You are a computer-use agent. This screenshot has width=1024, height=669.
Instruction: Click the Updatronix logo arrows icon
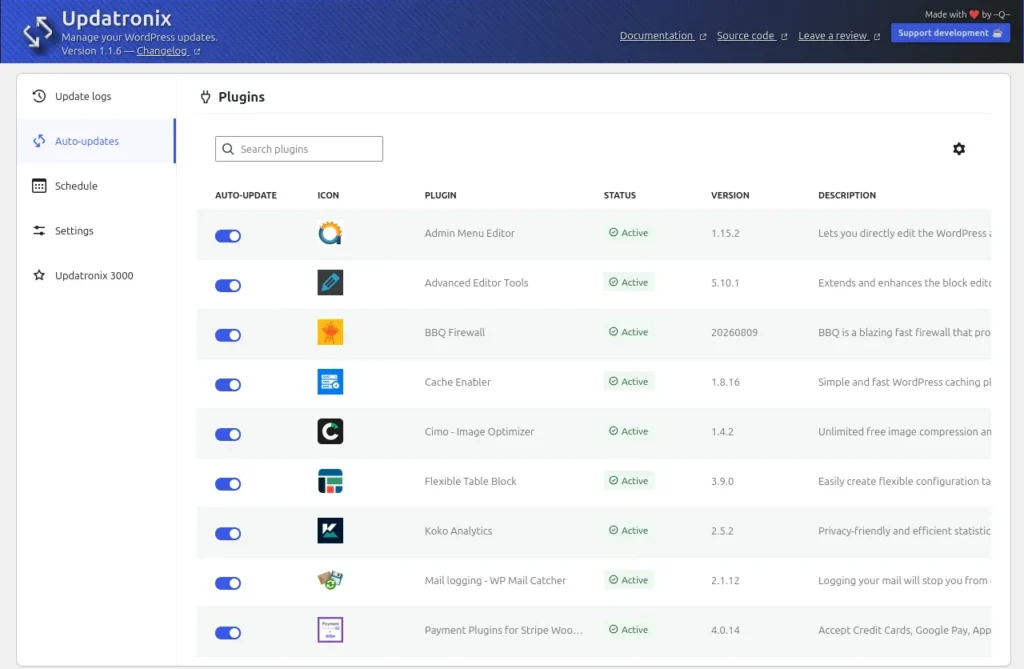click(x=38, y=31)
